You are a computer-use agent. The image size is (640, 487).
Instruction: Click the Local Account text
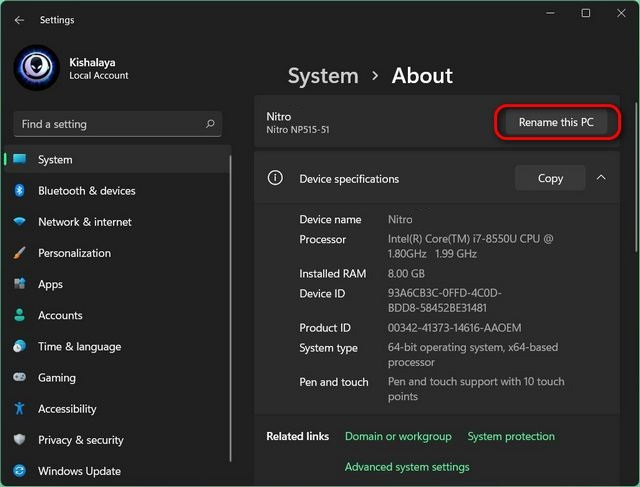[98, 76]
